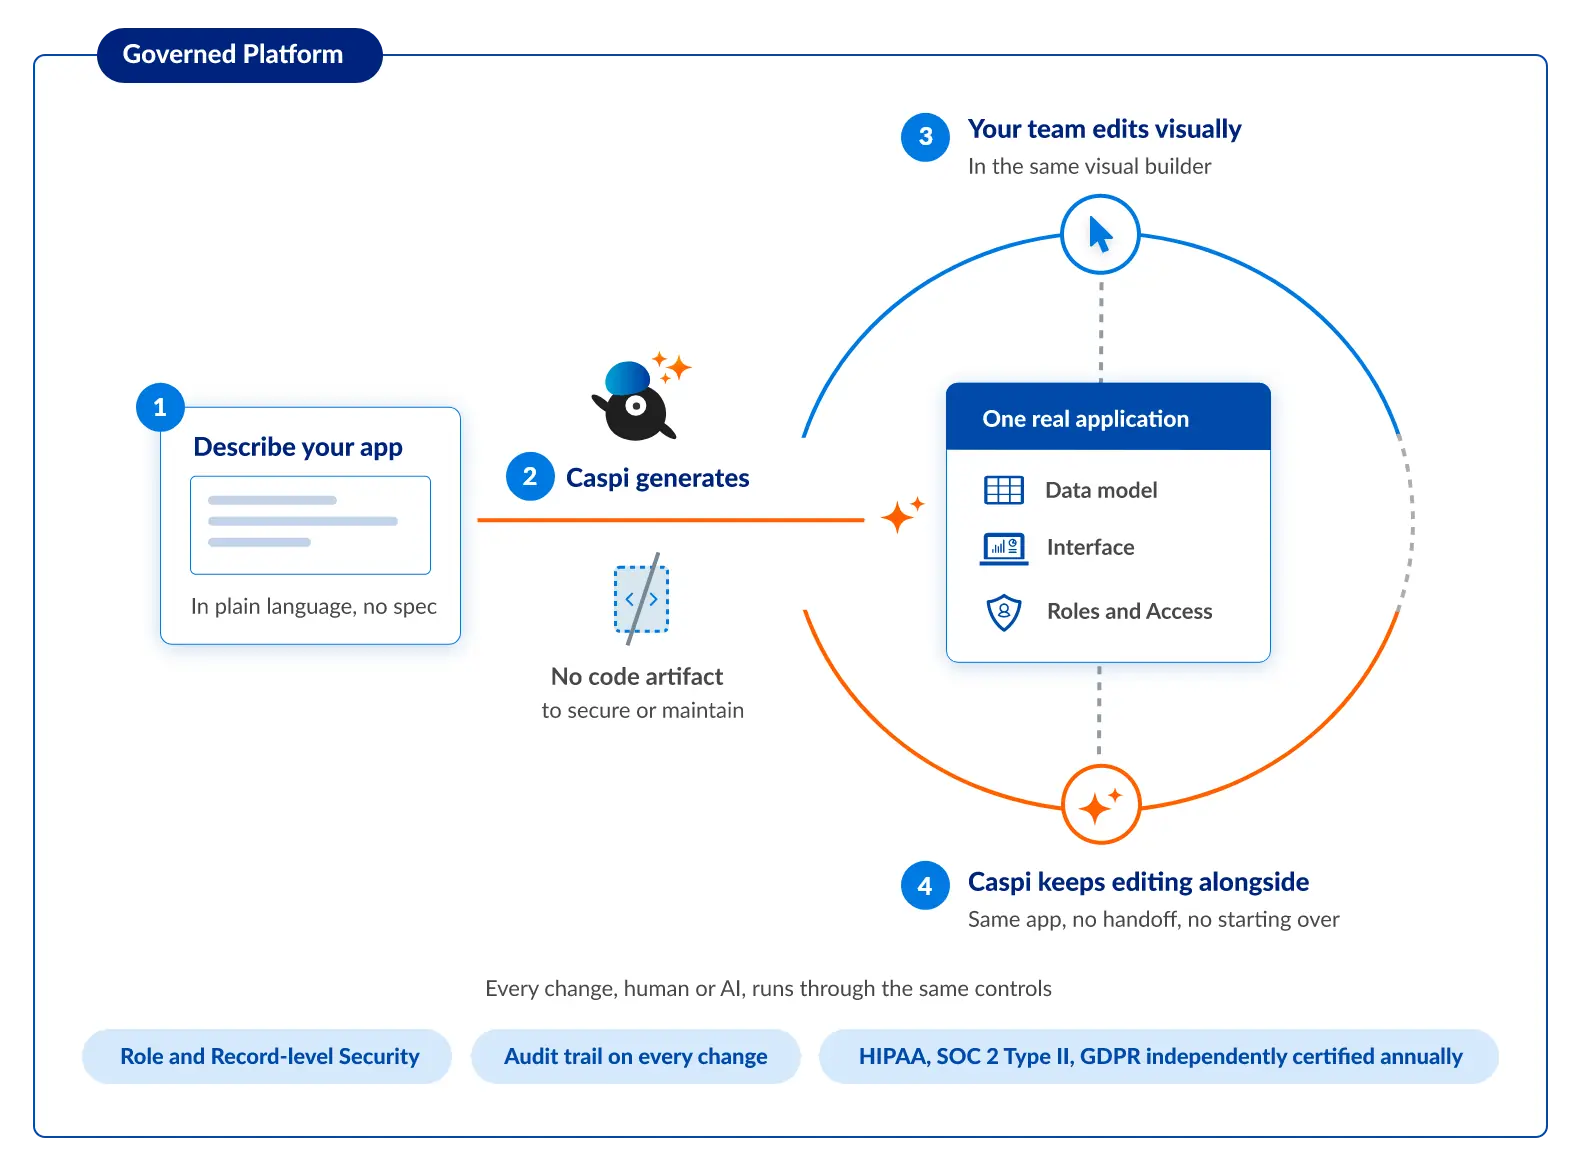Click the Every change, human or AI sentence

tap(768, 989)
